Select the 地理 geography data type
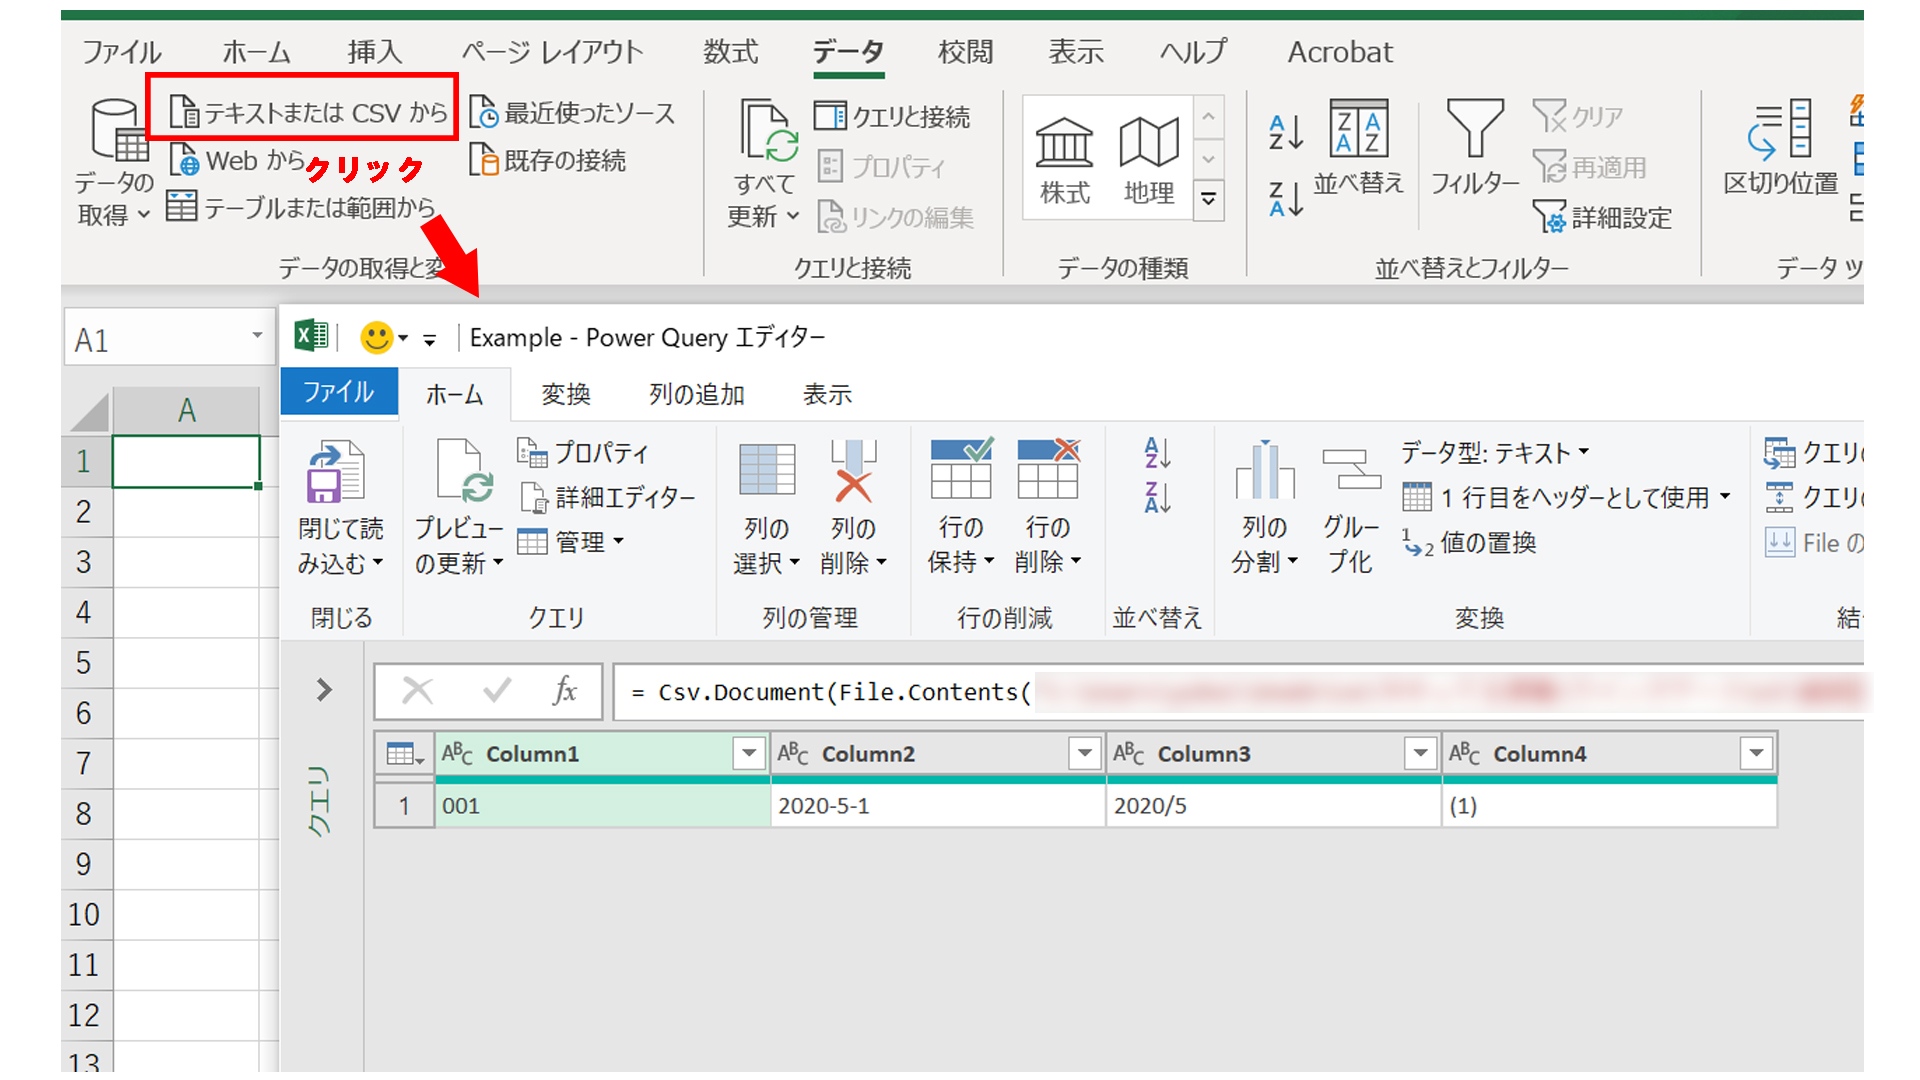 pos(1149,158)
